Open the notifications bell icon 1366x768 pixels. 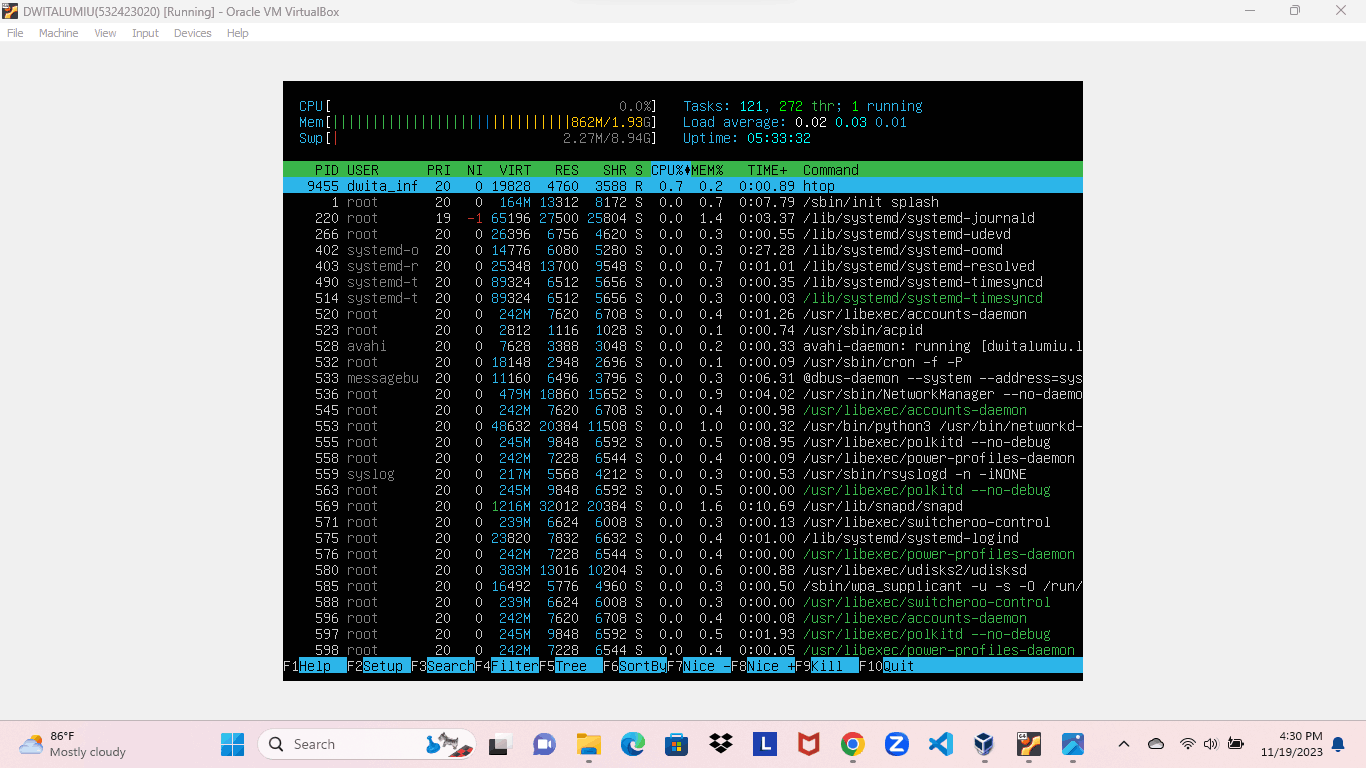[1338, 744]
